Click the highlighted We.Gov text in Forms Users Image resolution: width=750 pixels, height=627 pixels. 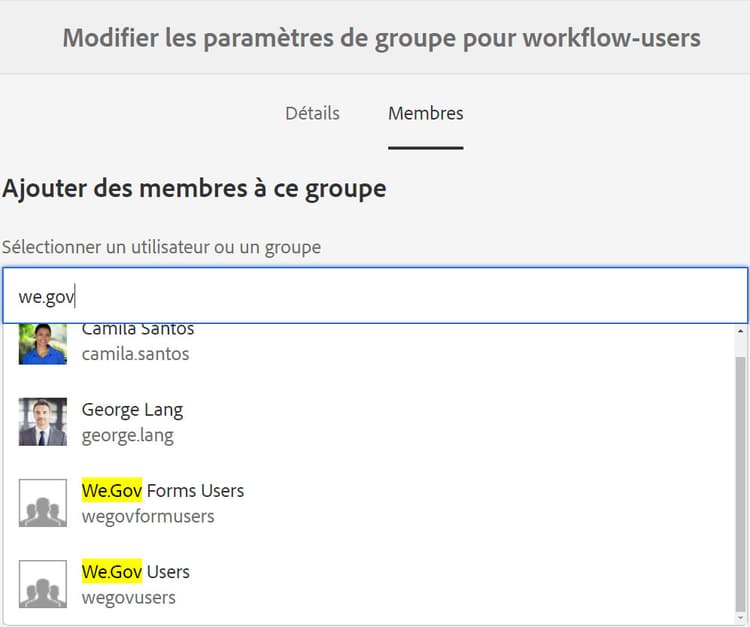(112, 490)
